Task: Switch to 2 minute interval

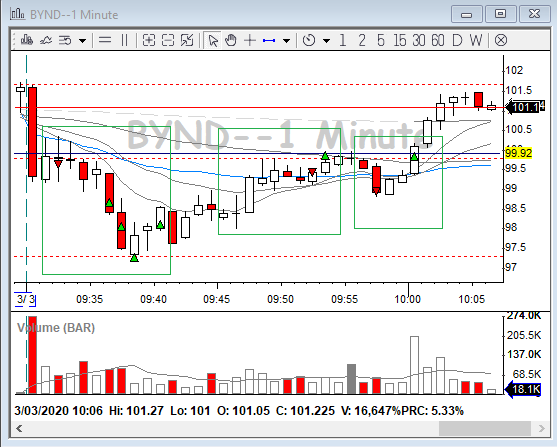Action: point(362,40)
